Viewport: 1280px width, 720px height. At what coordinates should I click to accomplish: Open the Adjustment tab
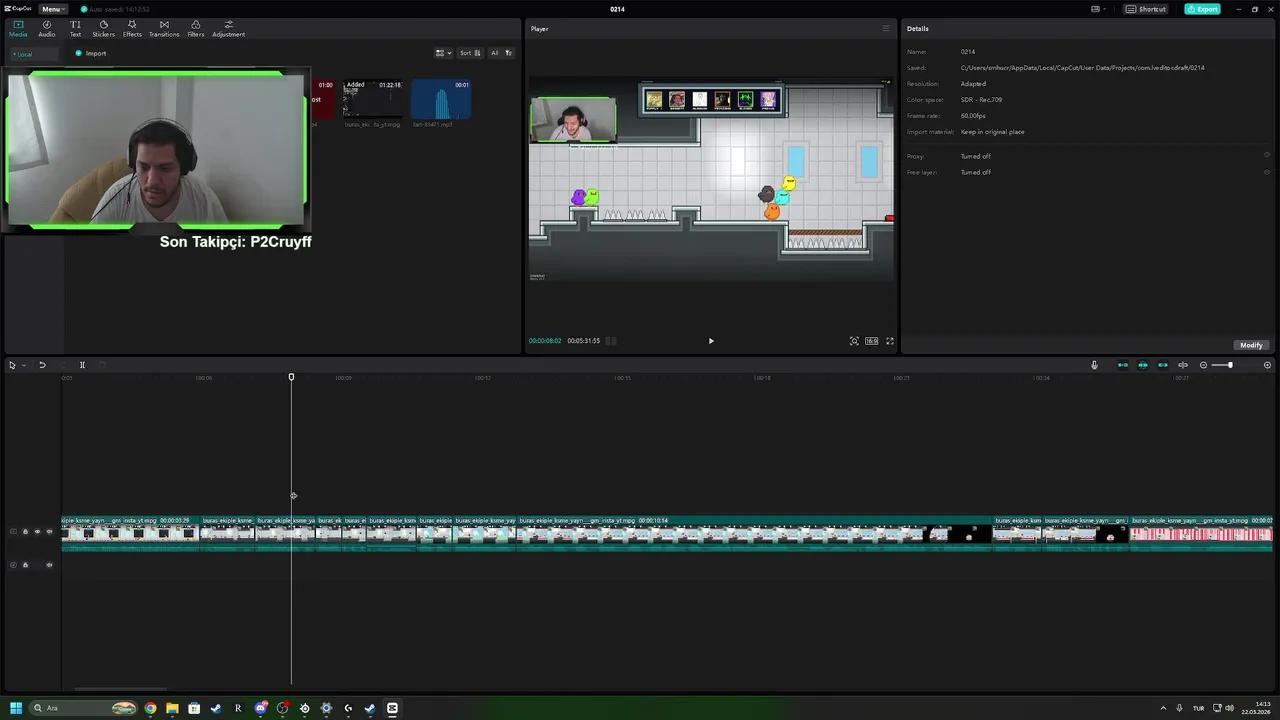pos(228,28)
